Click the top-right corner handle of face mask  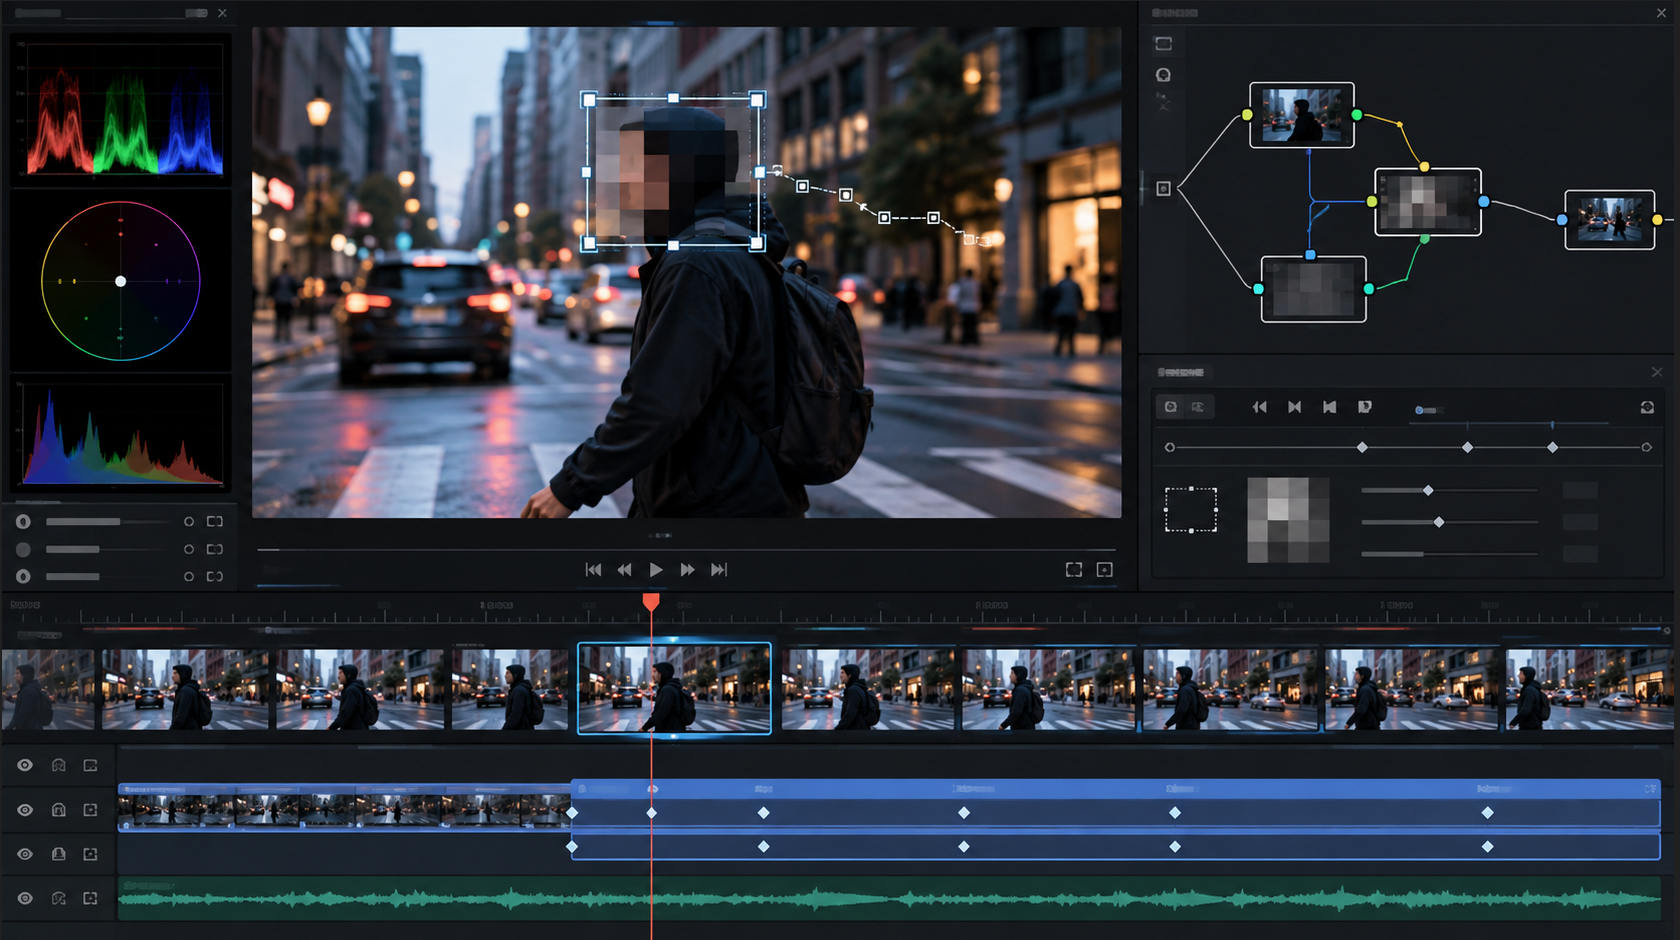757,100
